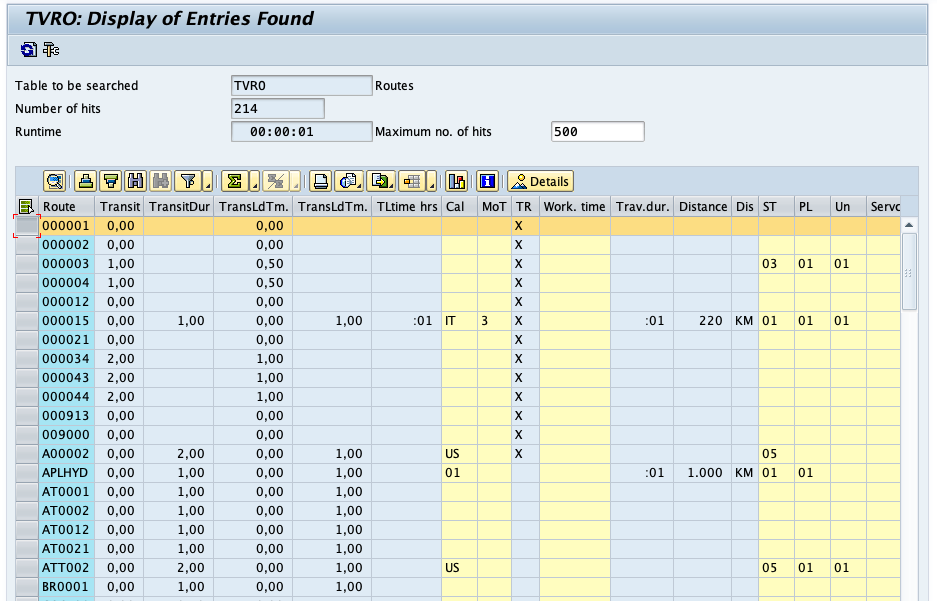Select row A00002 using its row selector
The image size is (937, 601).
click(x=26, y=453)
